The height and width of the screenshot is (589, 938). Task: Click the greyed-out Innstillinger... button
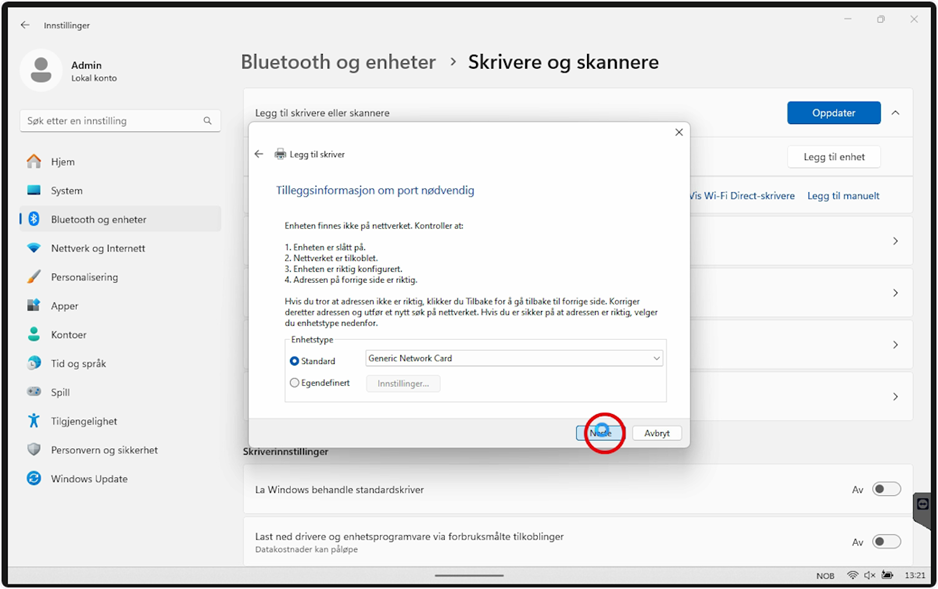(403, 383)
